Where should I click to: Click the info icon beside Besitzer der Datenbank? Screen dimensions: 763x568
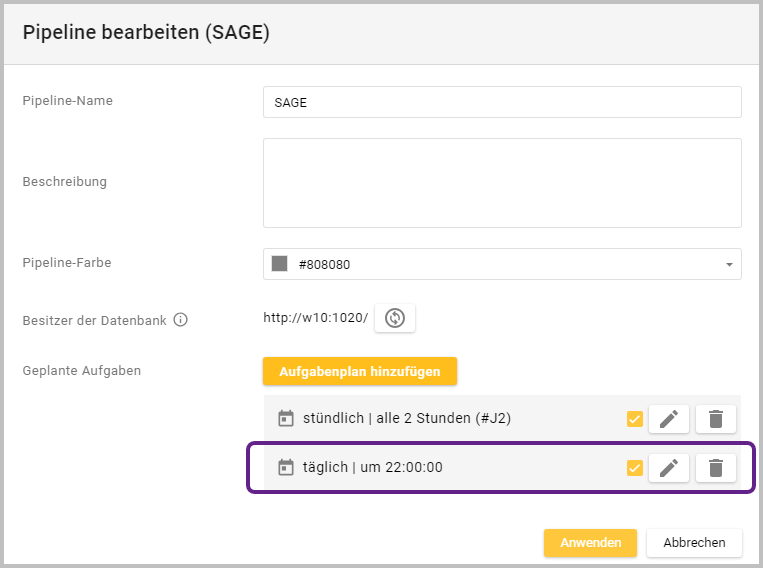181,321
